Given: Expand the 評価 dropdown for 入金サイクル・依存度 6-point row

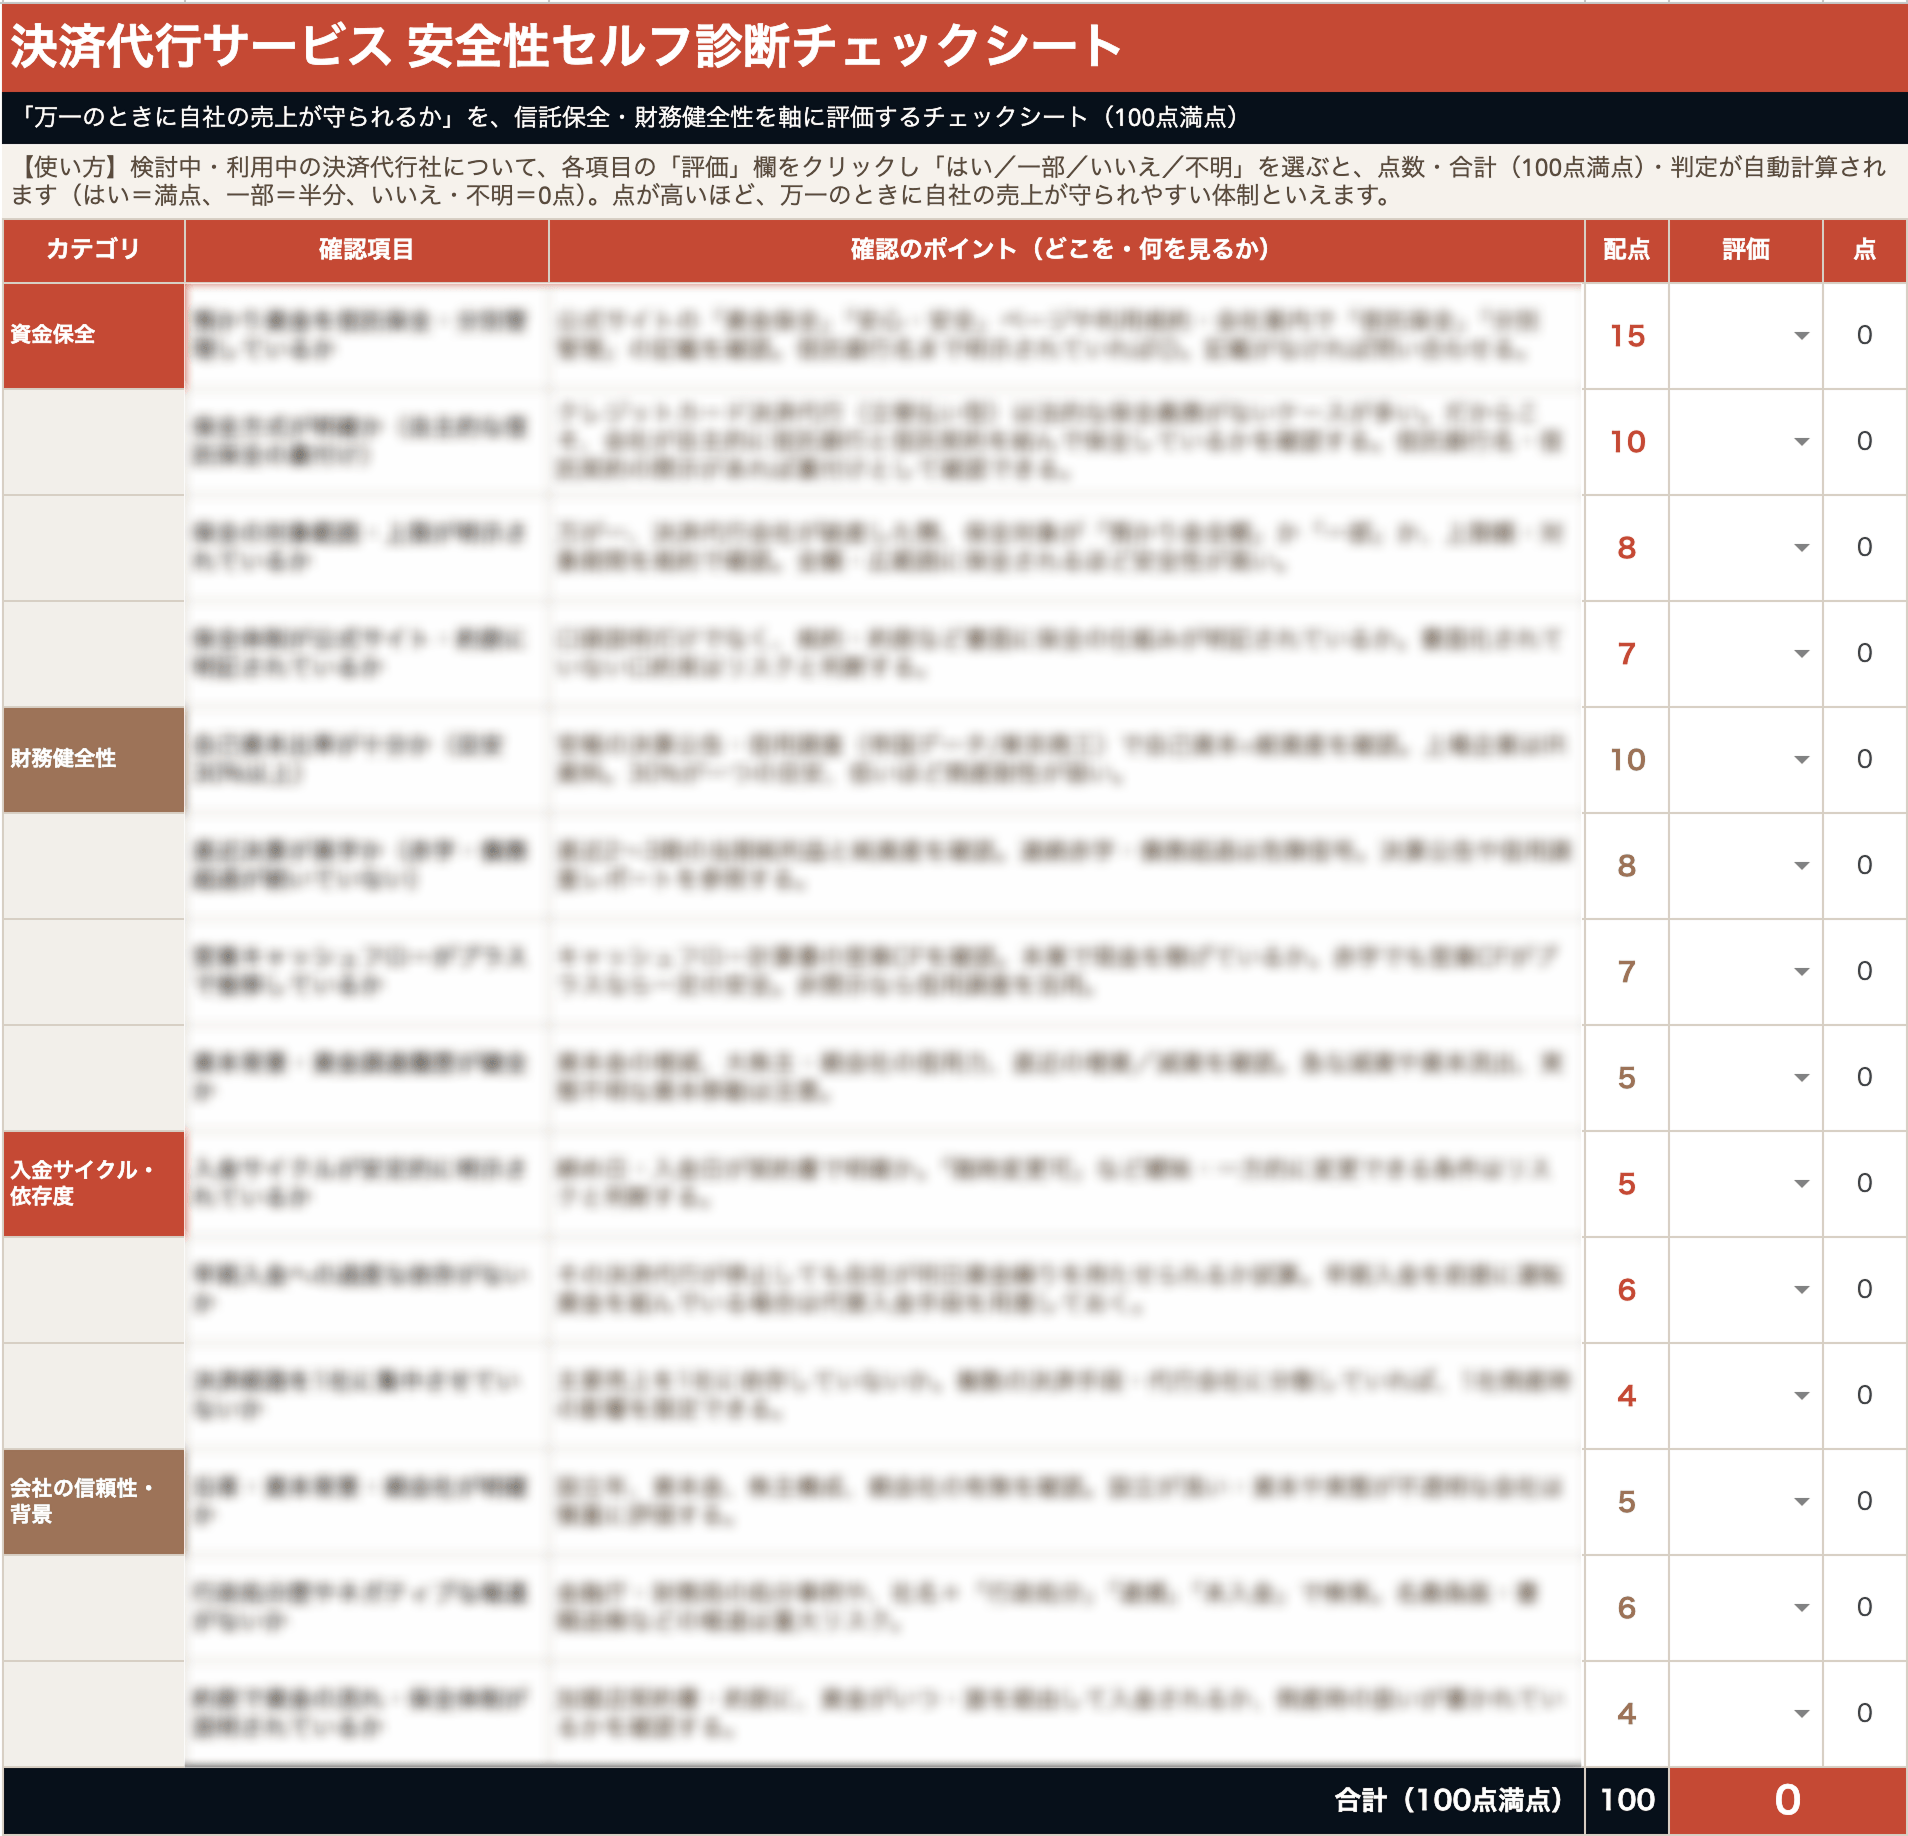Looking at the screenshot, I should tap(1801, 1289).
